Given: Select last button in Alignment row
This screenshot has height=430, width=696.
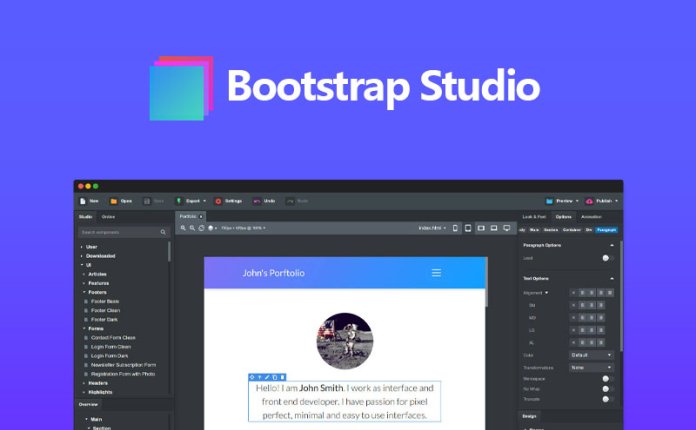Looking at the screenshot, I should point(610,293).
